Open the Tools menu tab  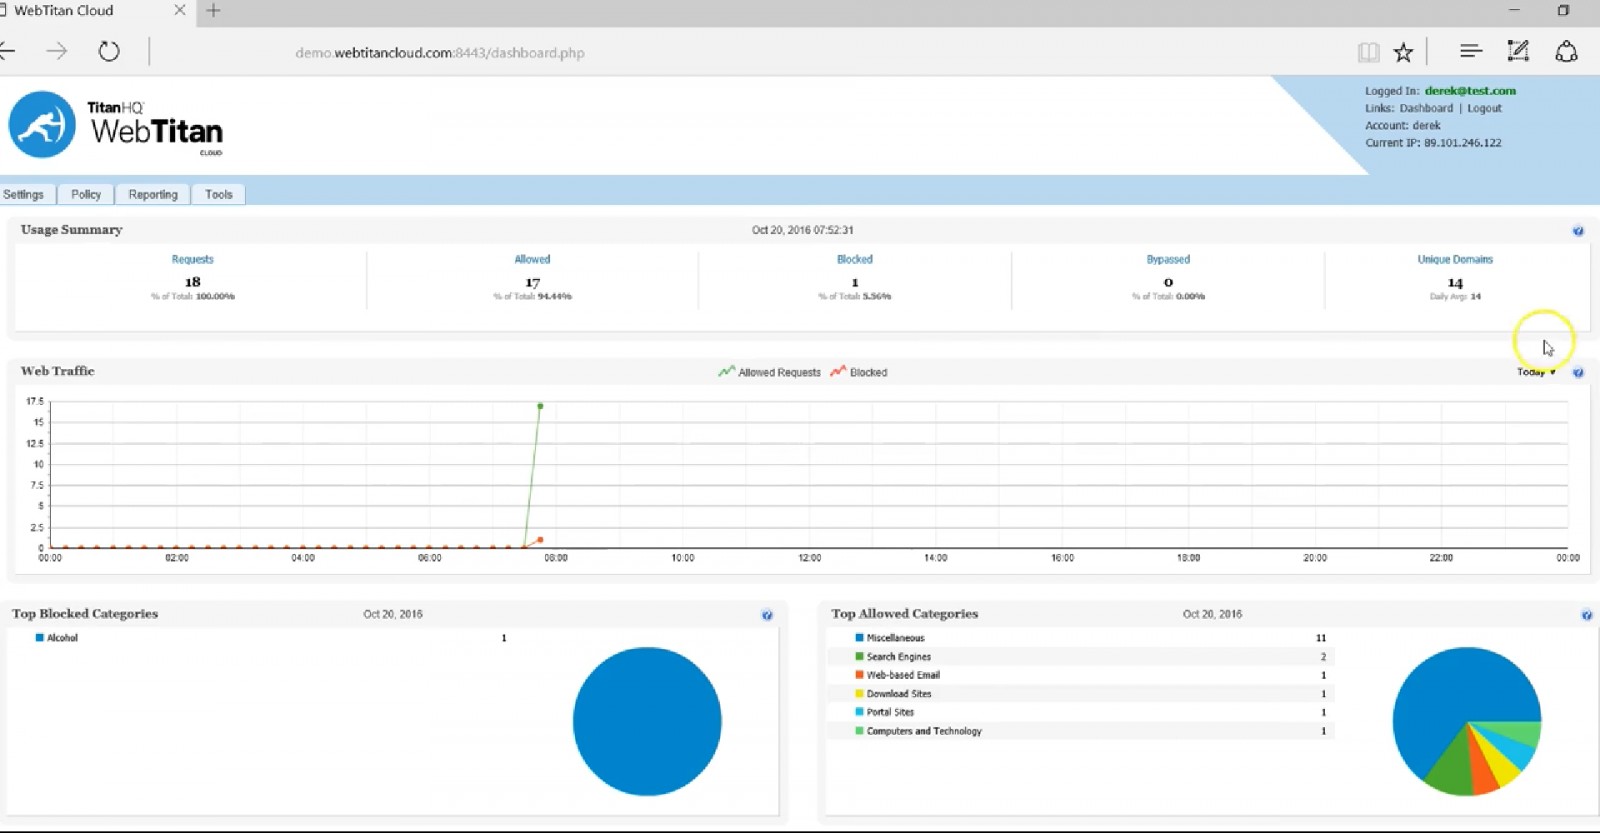(219, 195)
